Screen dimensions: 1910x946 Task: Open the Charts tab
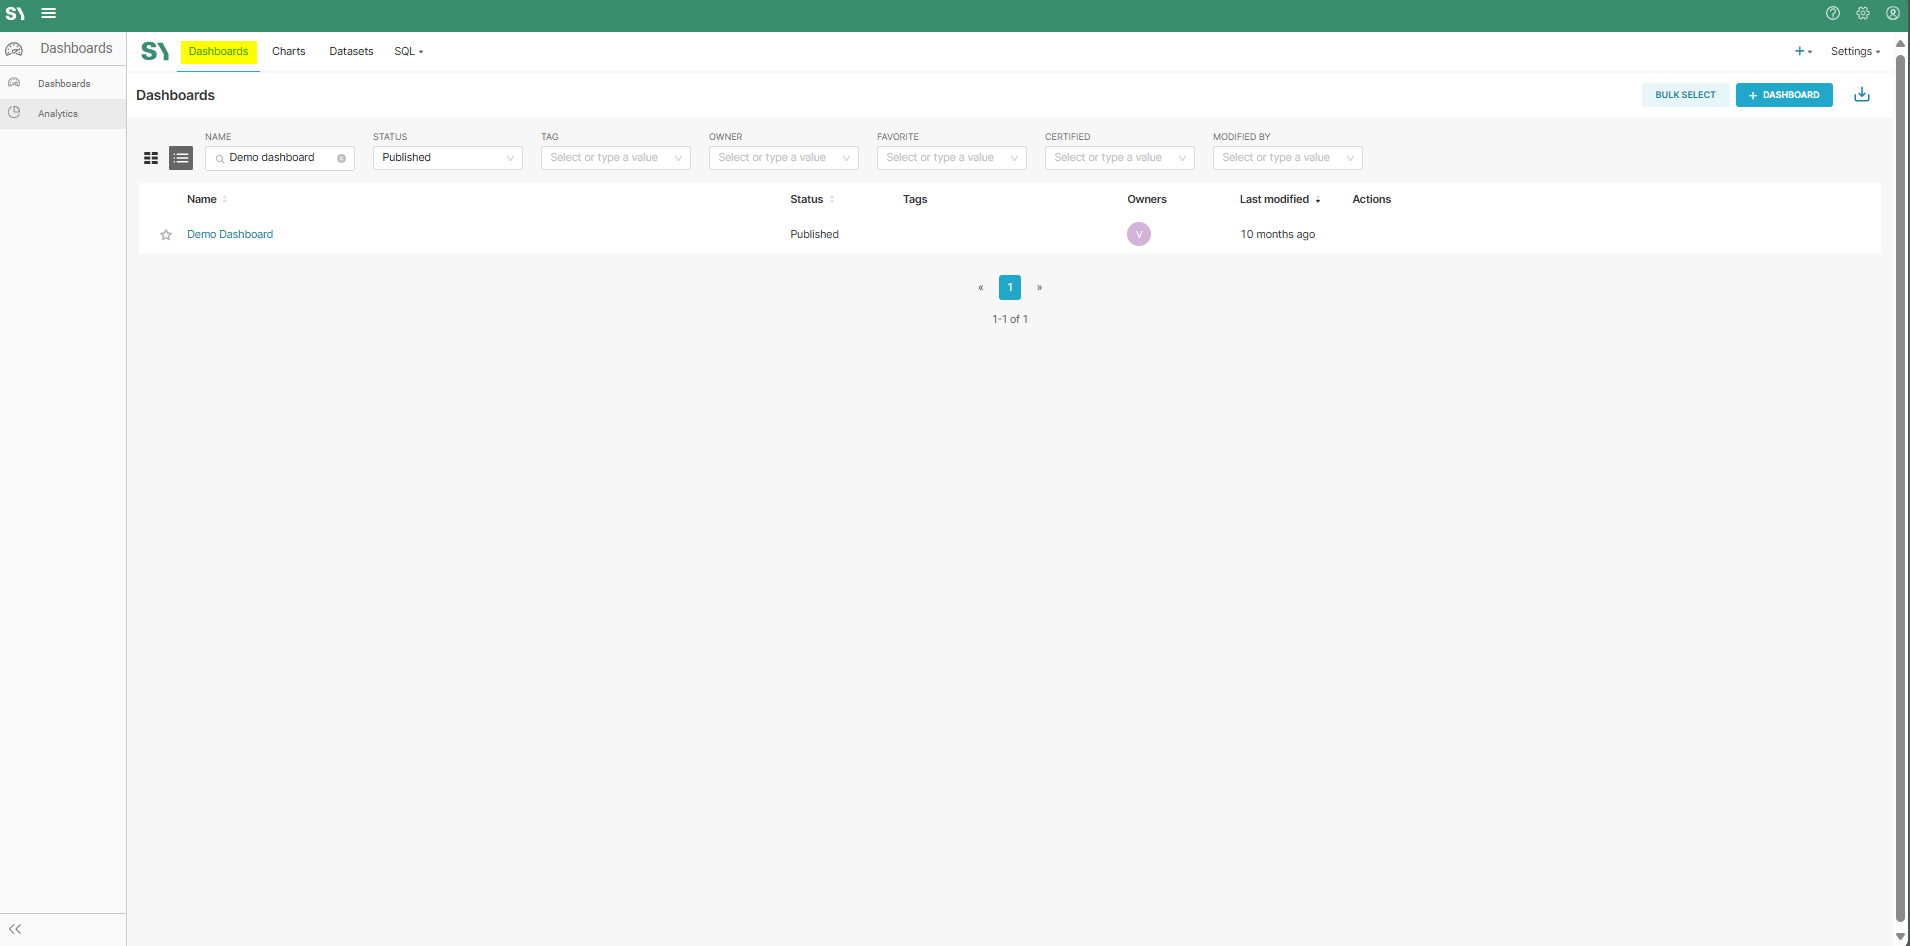click(x=288, y=52)
